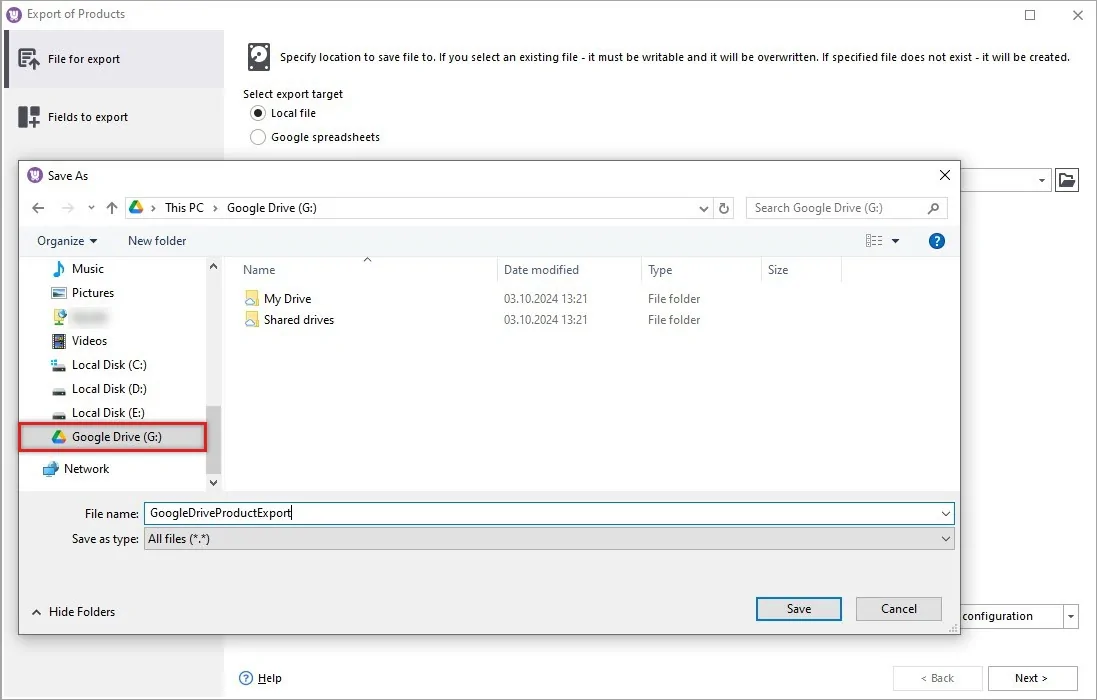1097x700 pixels.
Task: Click the Help question icon at bottom left
Action: [x=246, y=678]
